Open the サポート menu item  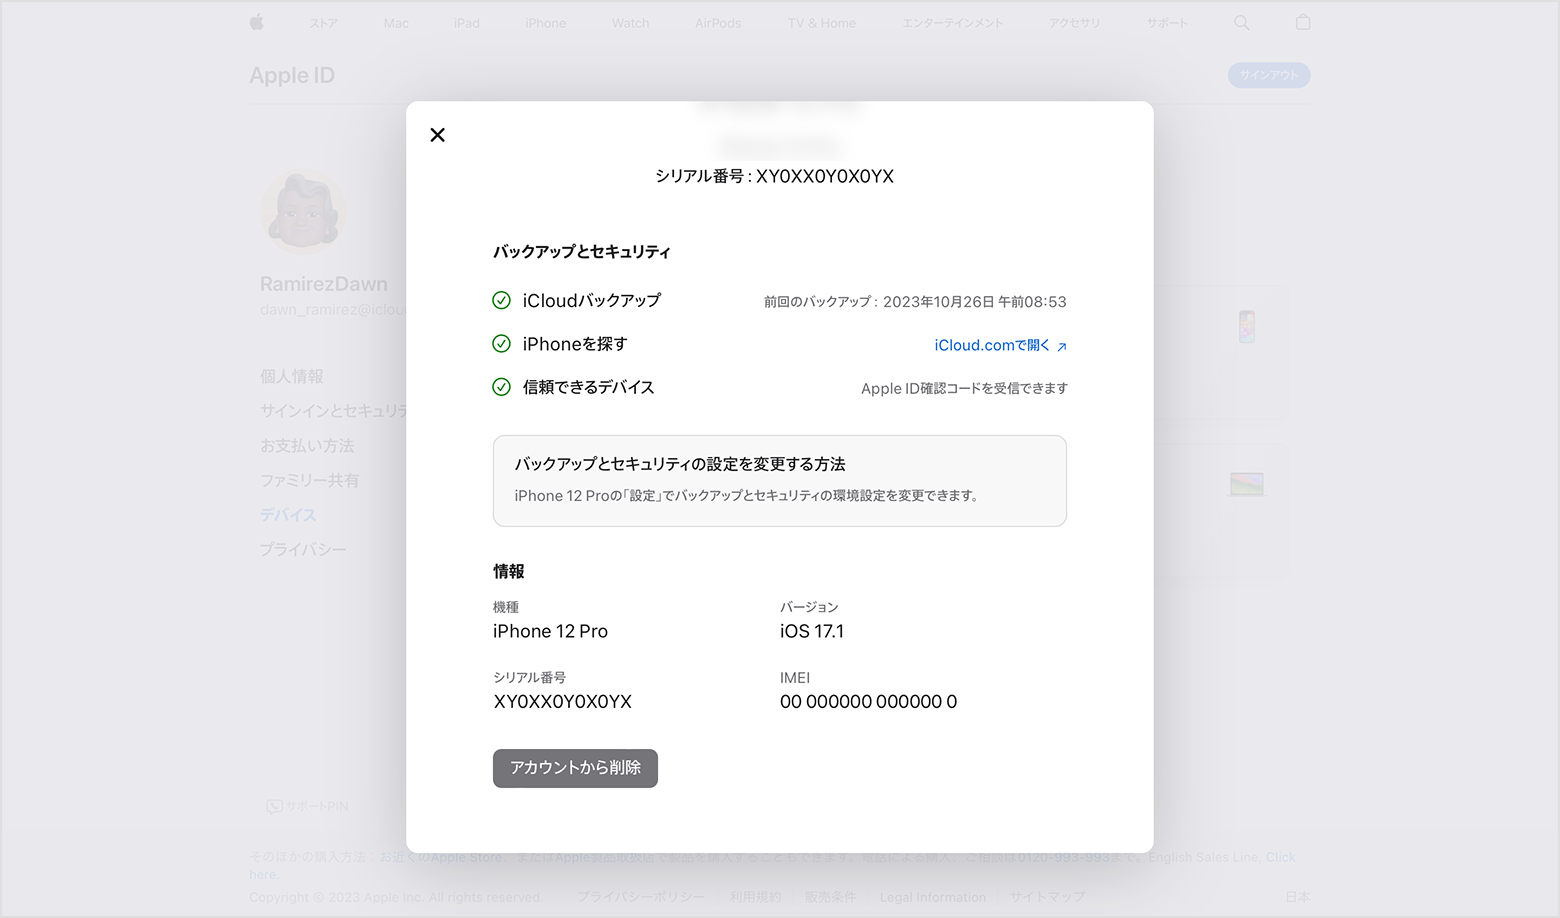pyautogui.click(x=1166, y=22)
